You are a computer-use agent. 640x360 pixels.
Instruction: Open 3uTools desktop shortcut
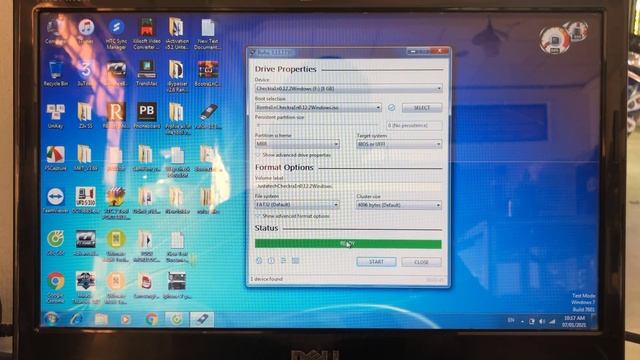[x=86, y=74]
